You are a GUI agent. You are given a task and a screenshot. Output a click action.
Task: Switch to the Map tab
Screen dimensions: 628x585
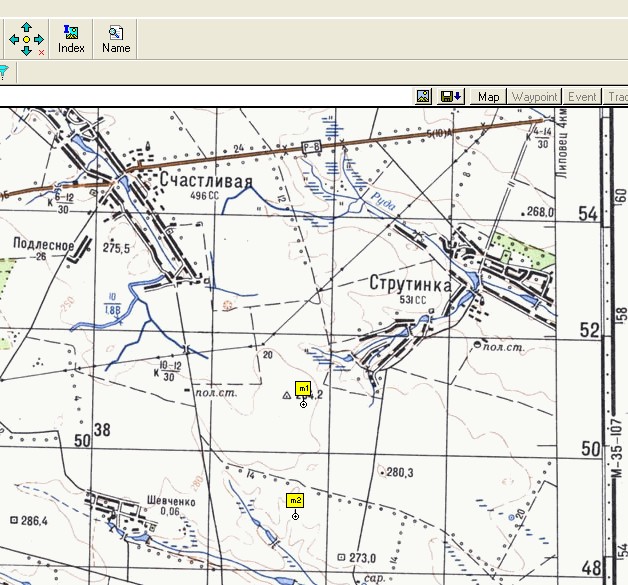tap(488, 97)
